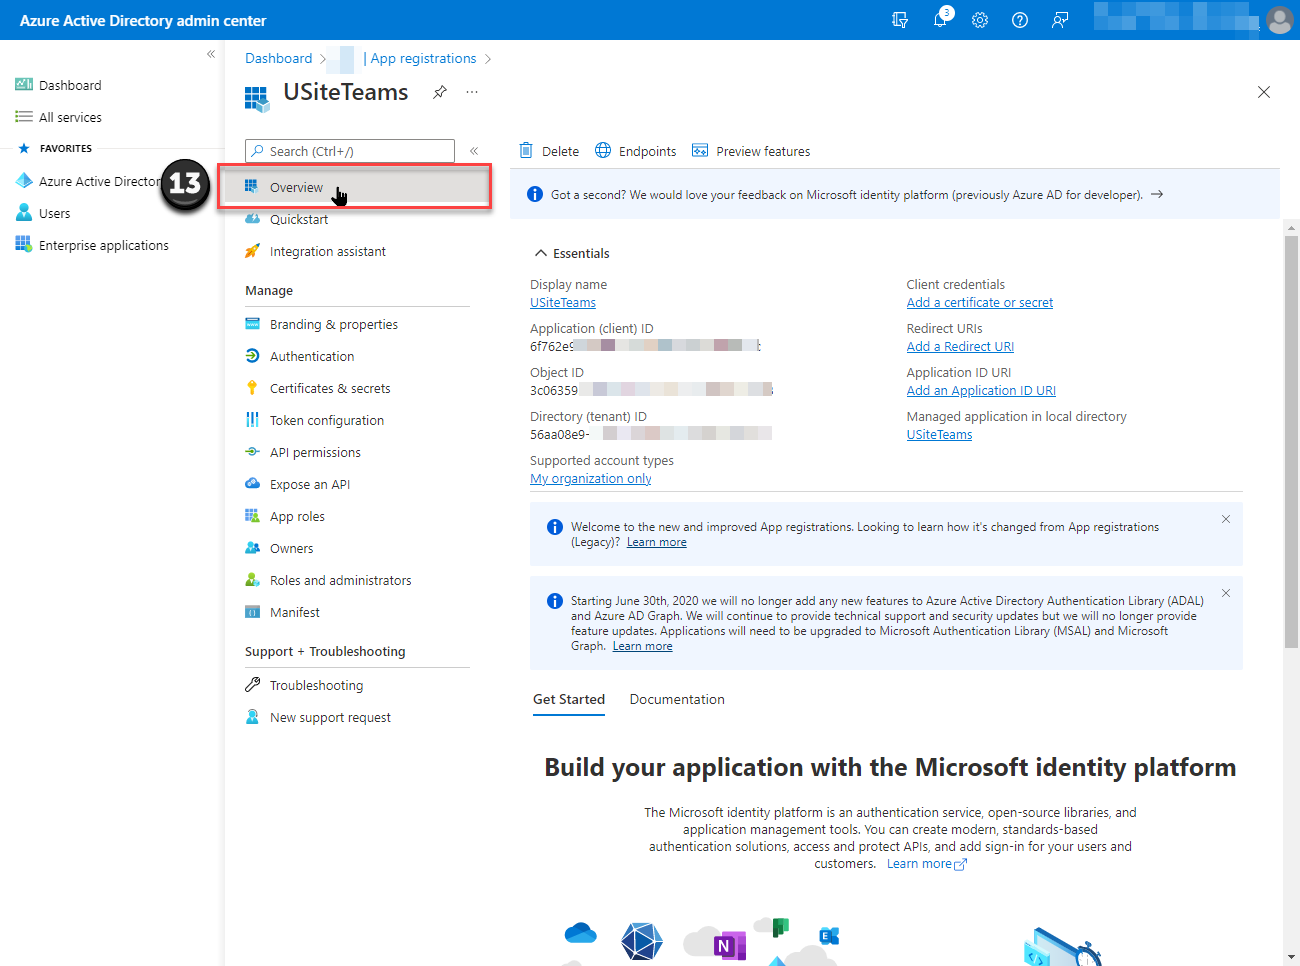Collapse the app menu pane chevron
Viewport: 1300px width, 966px height.
[474, 151]
